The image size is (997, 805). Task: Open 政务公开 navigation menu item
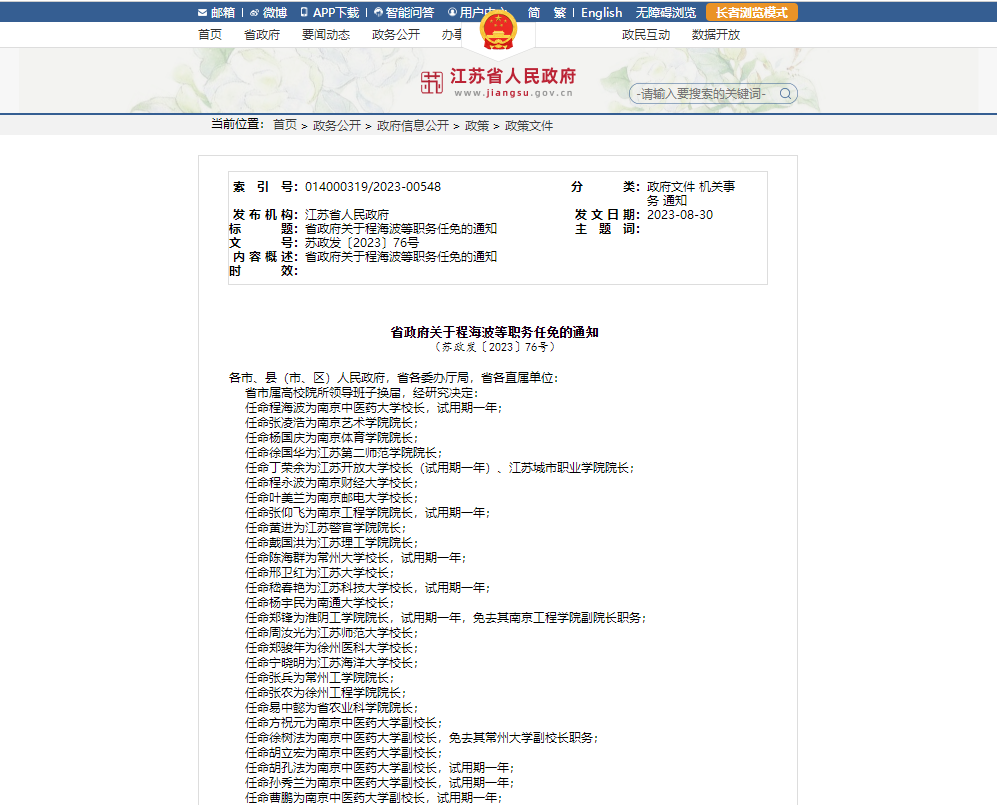click(x=395, y=35)
